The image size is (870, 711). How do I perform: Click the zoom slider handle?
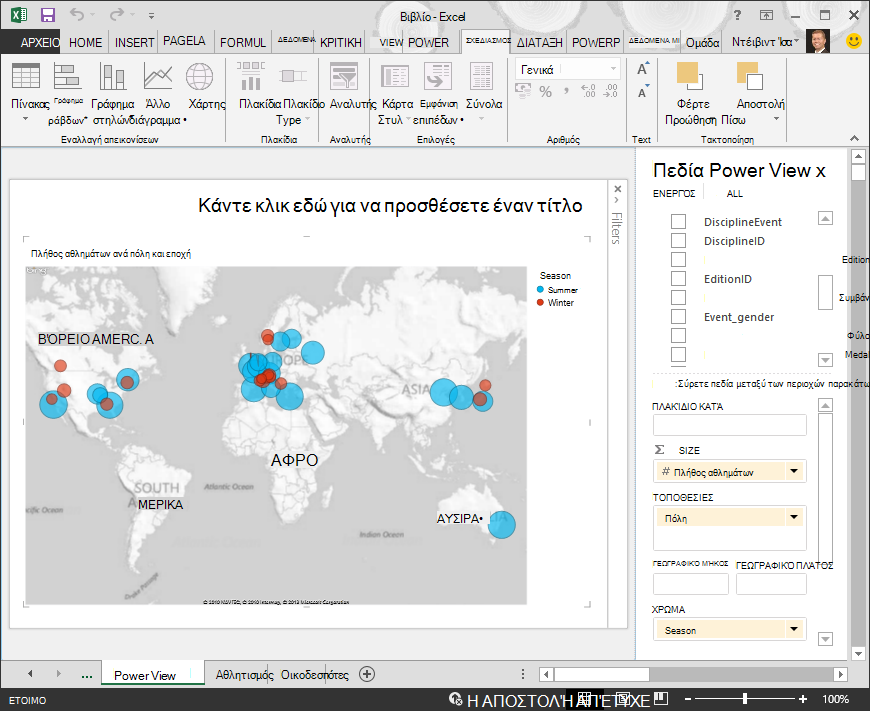click(745, 699)
